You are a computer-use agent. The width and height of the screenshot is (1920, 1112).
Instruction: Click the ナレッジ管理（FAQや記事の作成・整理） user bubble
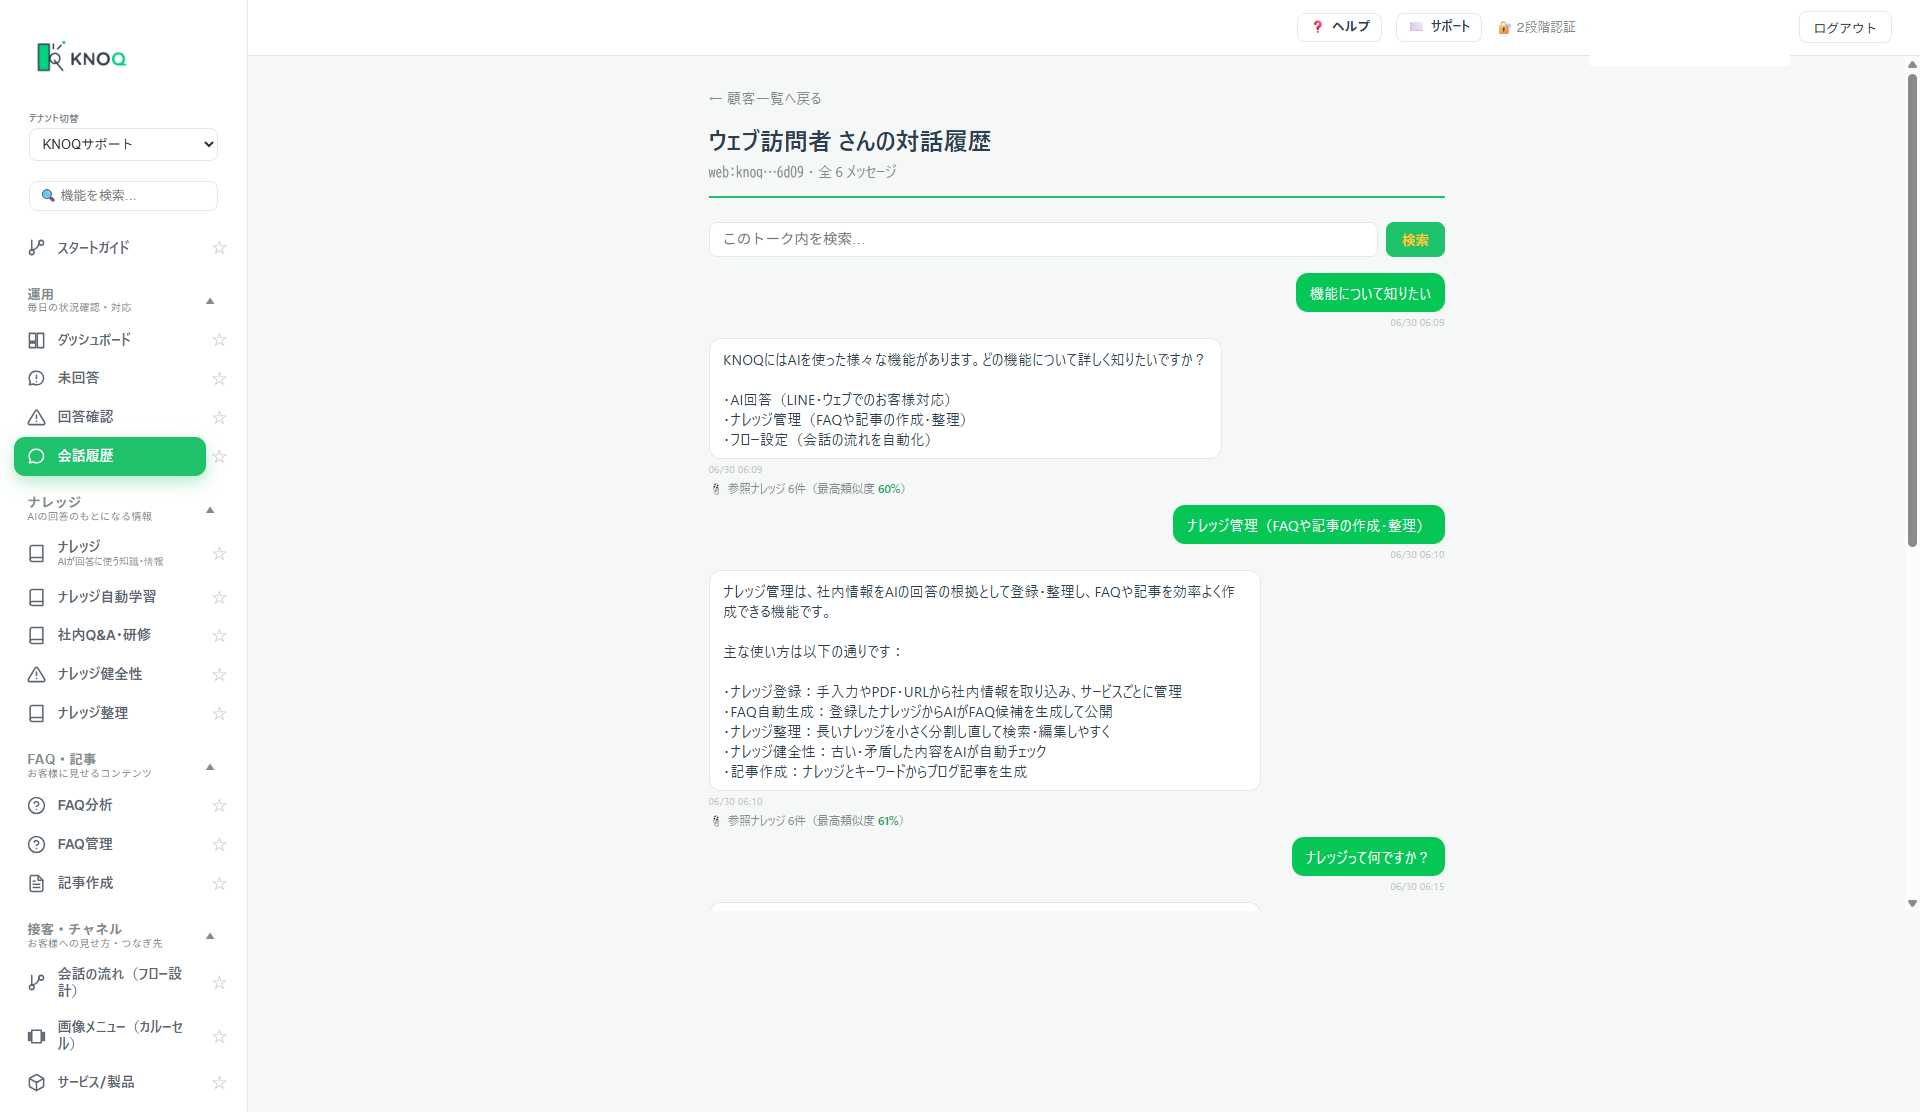[x=1309, y=525]
